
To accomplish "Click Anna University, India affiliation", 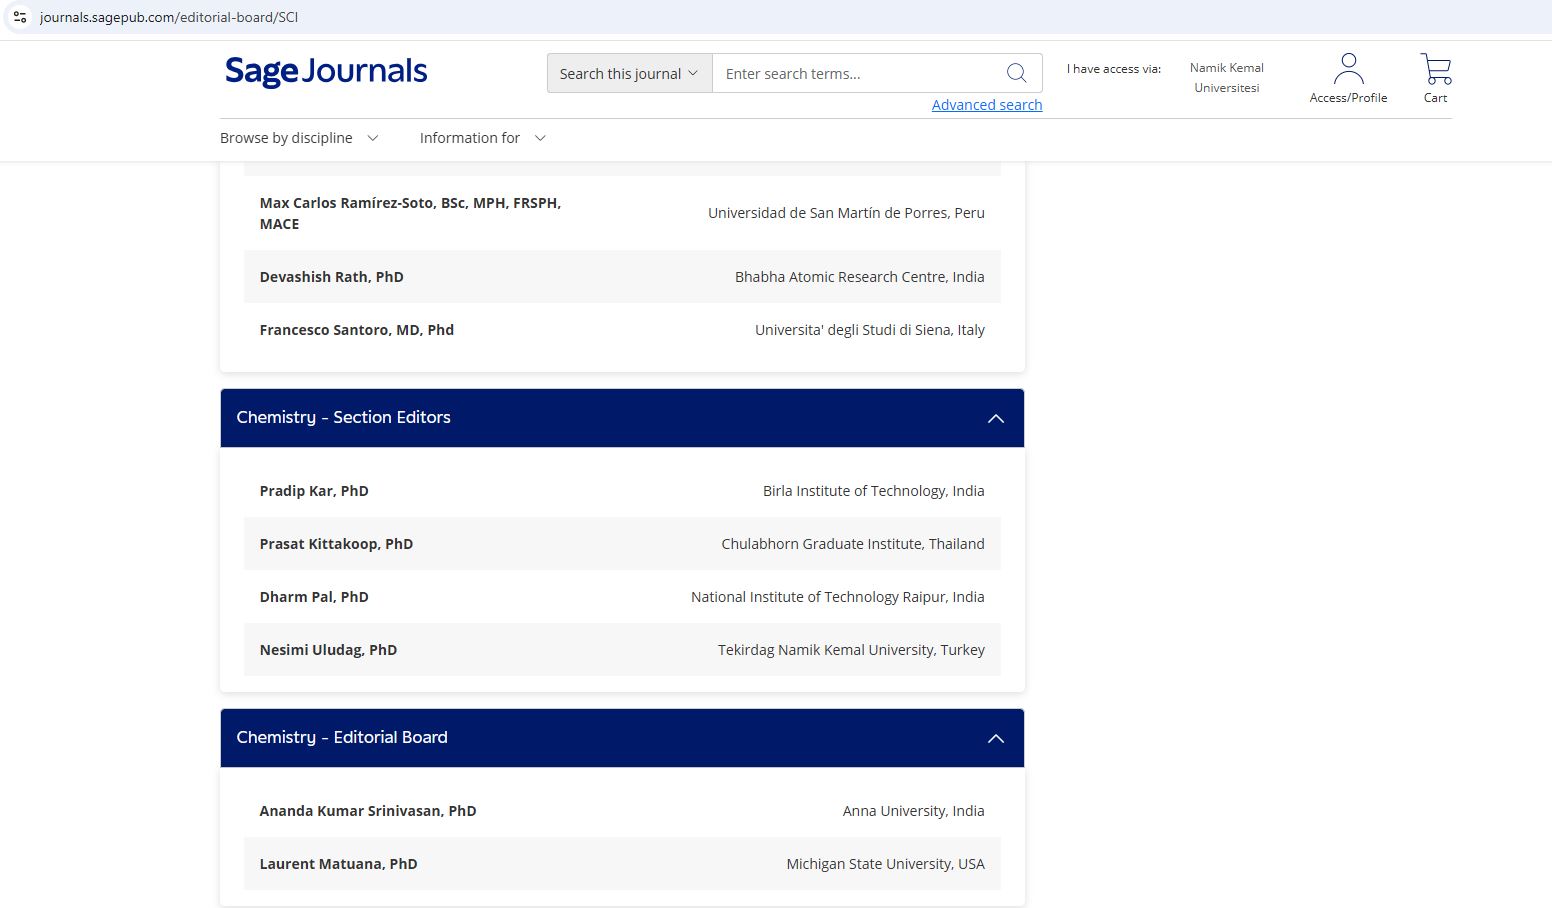I will [x=913, y=811].
